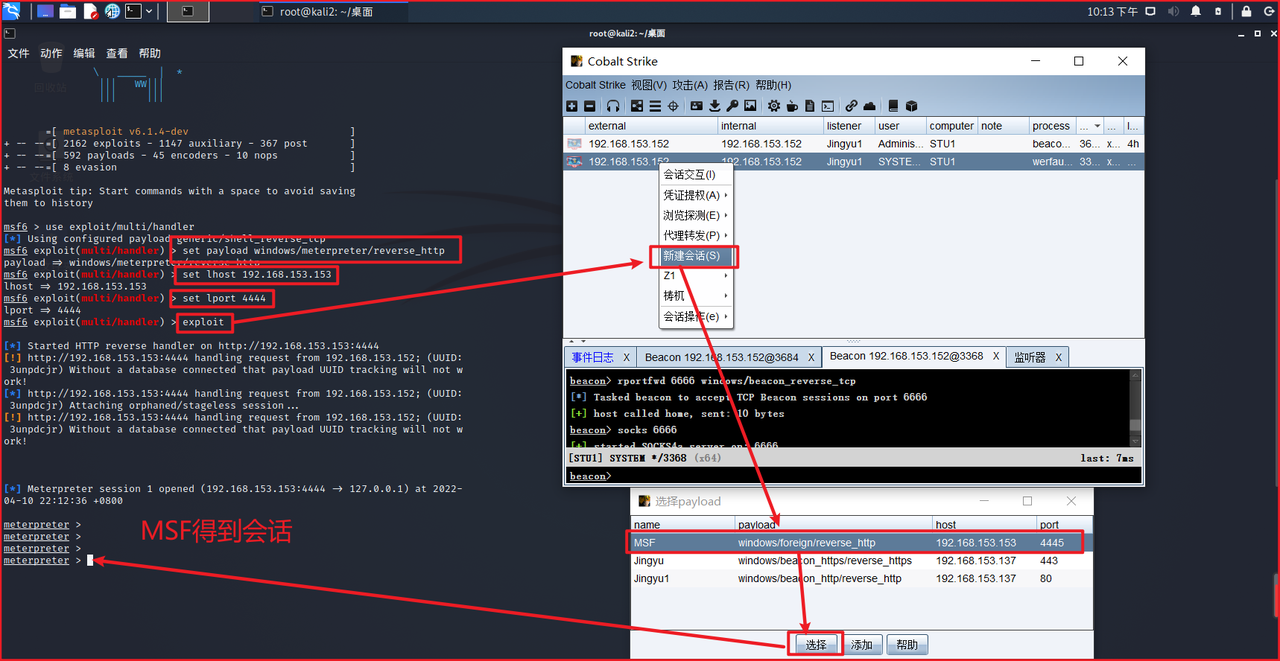
Task: Open Listeners via the headphones toolbar icon
Action: [612, 106]
